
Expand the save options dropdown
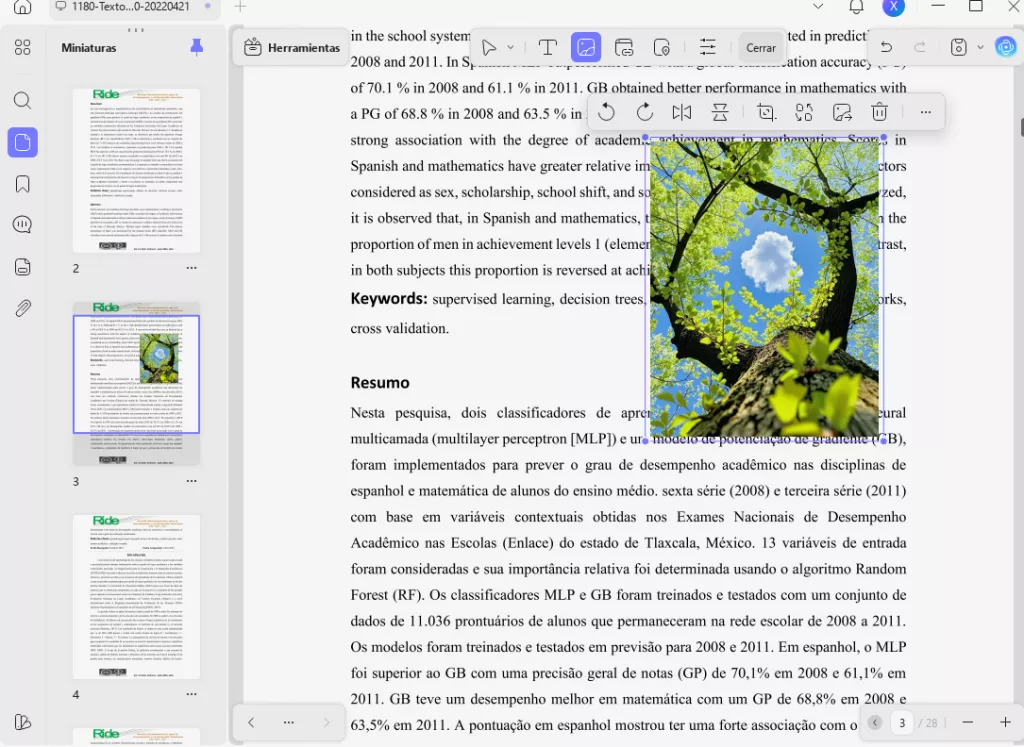point(980,47)
